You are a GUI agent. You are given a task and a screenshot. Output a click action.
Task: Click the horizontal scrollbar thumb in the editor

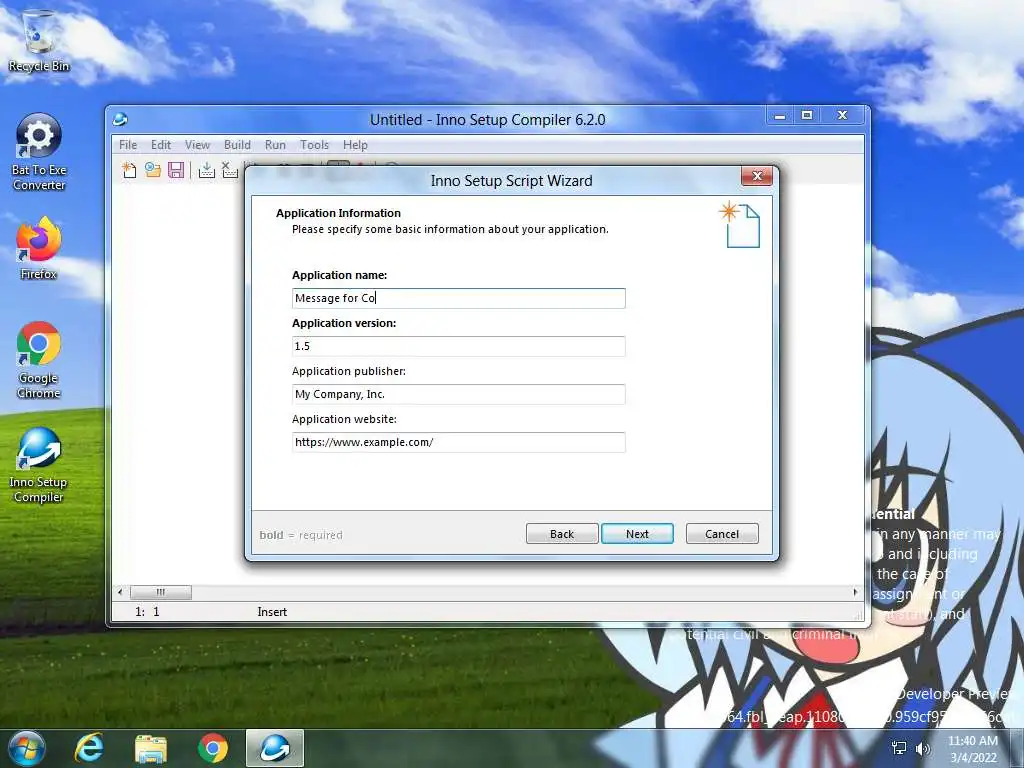click(161, 592)
